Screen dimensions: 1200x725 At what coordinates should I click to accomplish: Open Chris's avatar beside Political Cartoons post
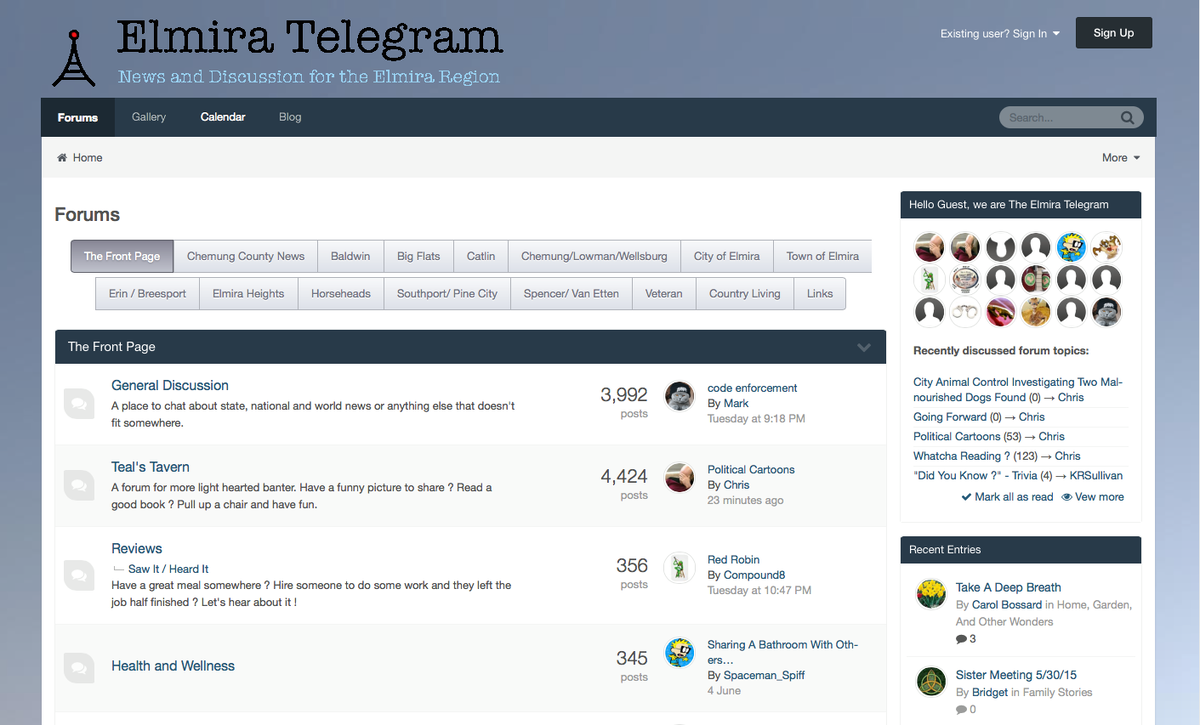(x=680, y=477)
